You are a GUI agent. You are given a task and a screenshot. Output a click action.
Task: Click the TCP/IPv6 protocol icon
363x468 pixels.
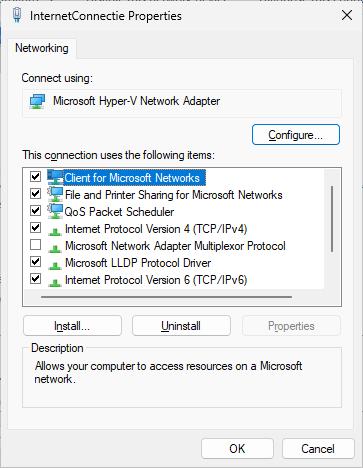[55, 282]
